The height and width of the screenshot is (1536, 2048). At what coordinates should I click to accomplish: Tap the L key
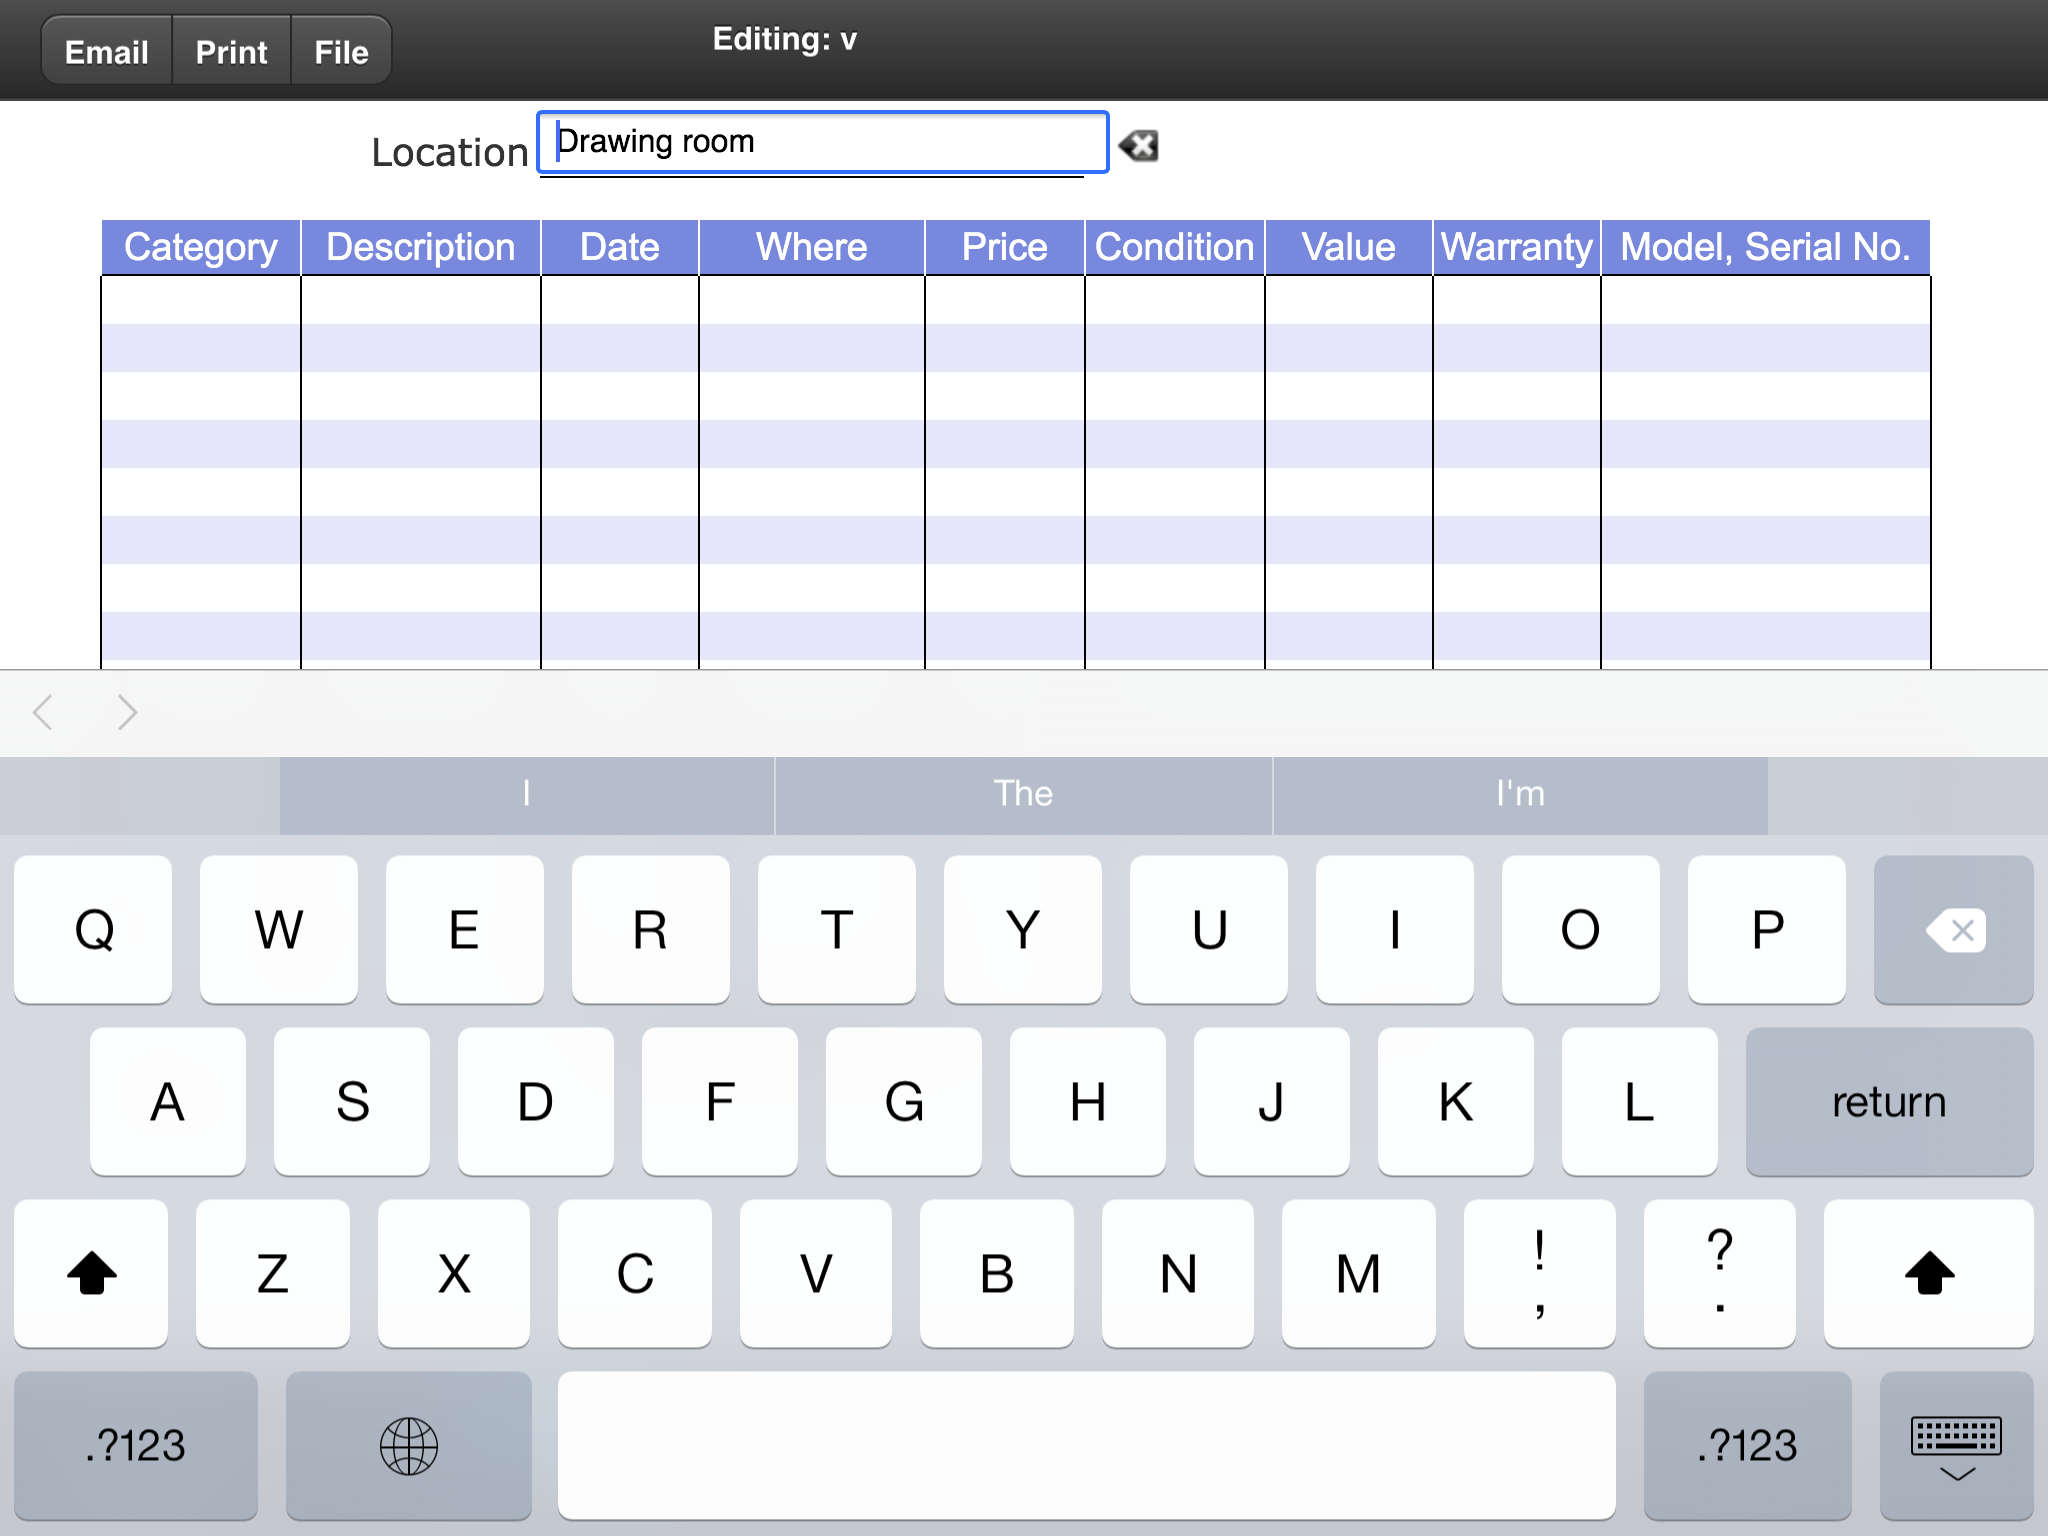point(1640,1101)
